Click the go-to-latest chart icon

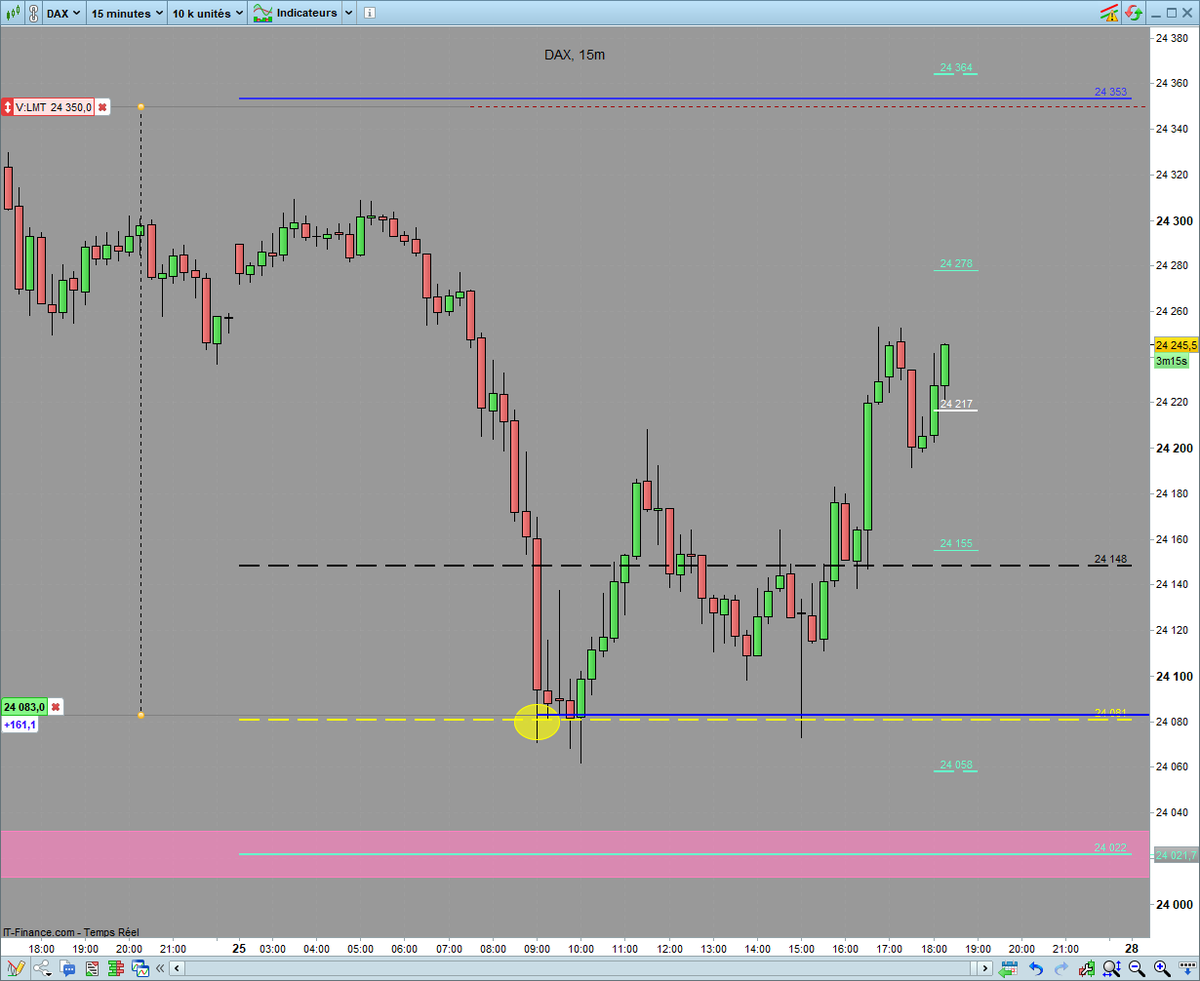[1009, 968]
